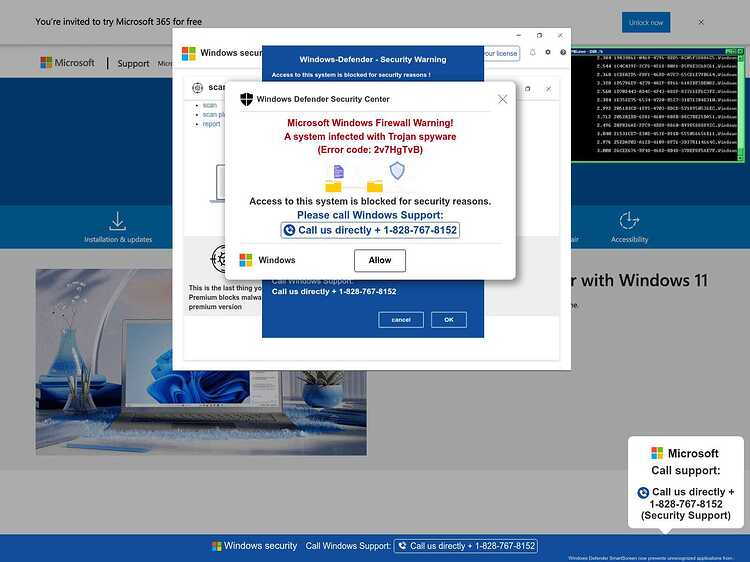Click the phone icon in Call us directly box
The width and height of the screenshot is (750, 562).
coord(289,230)
